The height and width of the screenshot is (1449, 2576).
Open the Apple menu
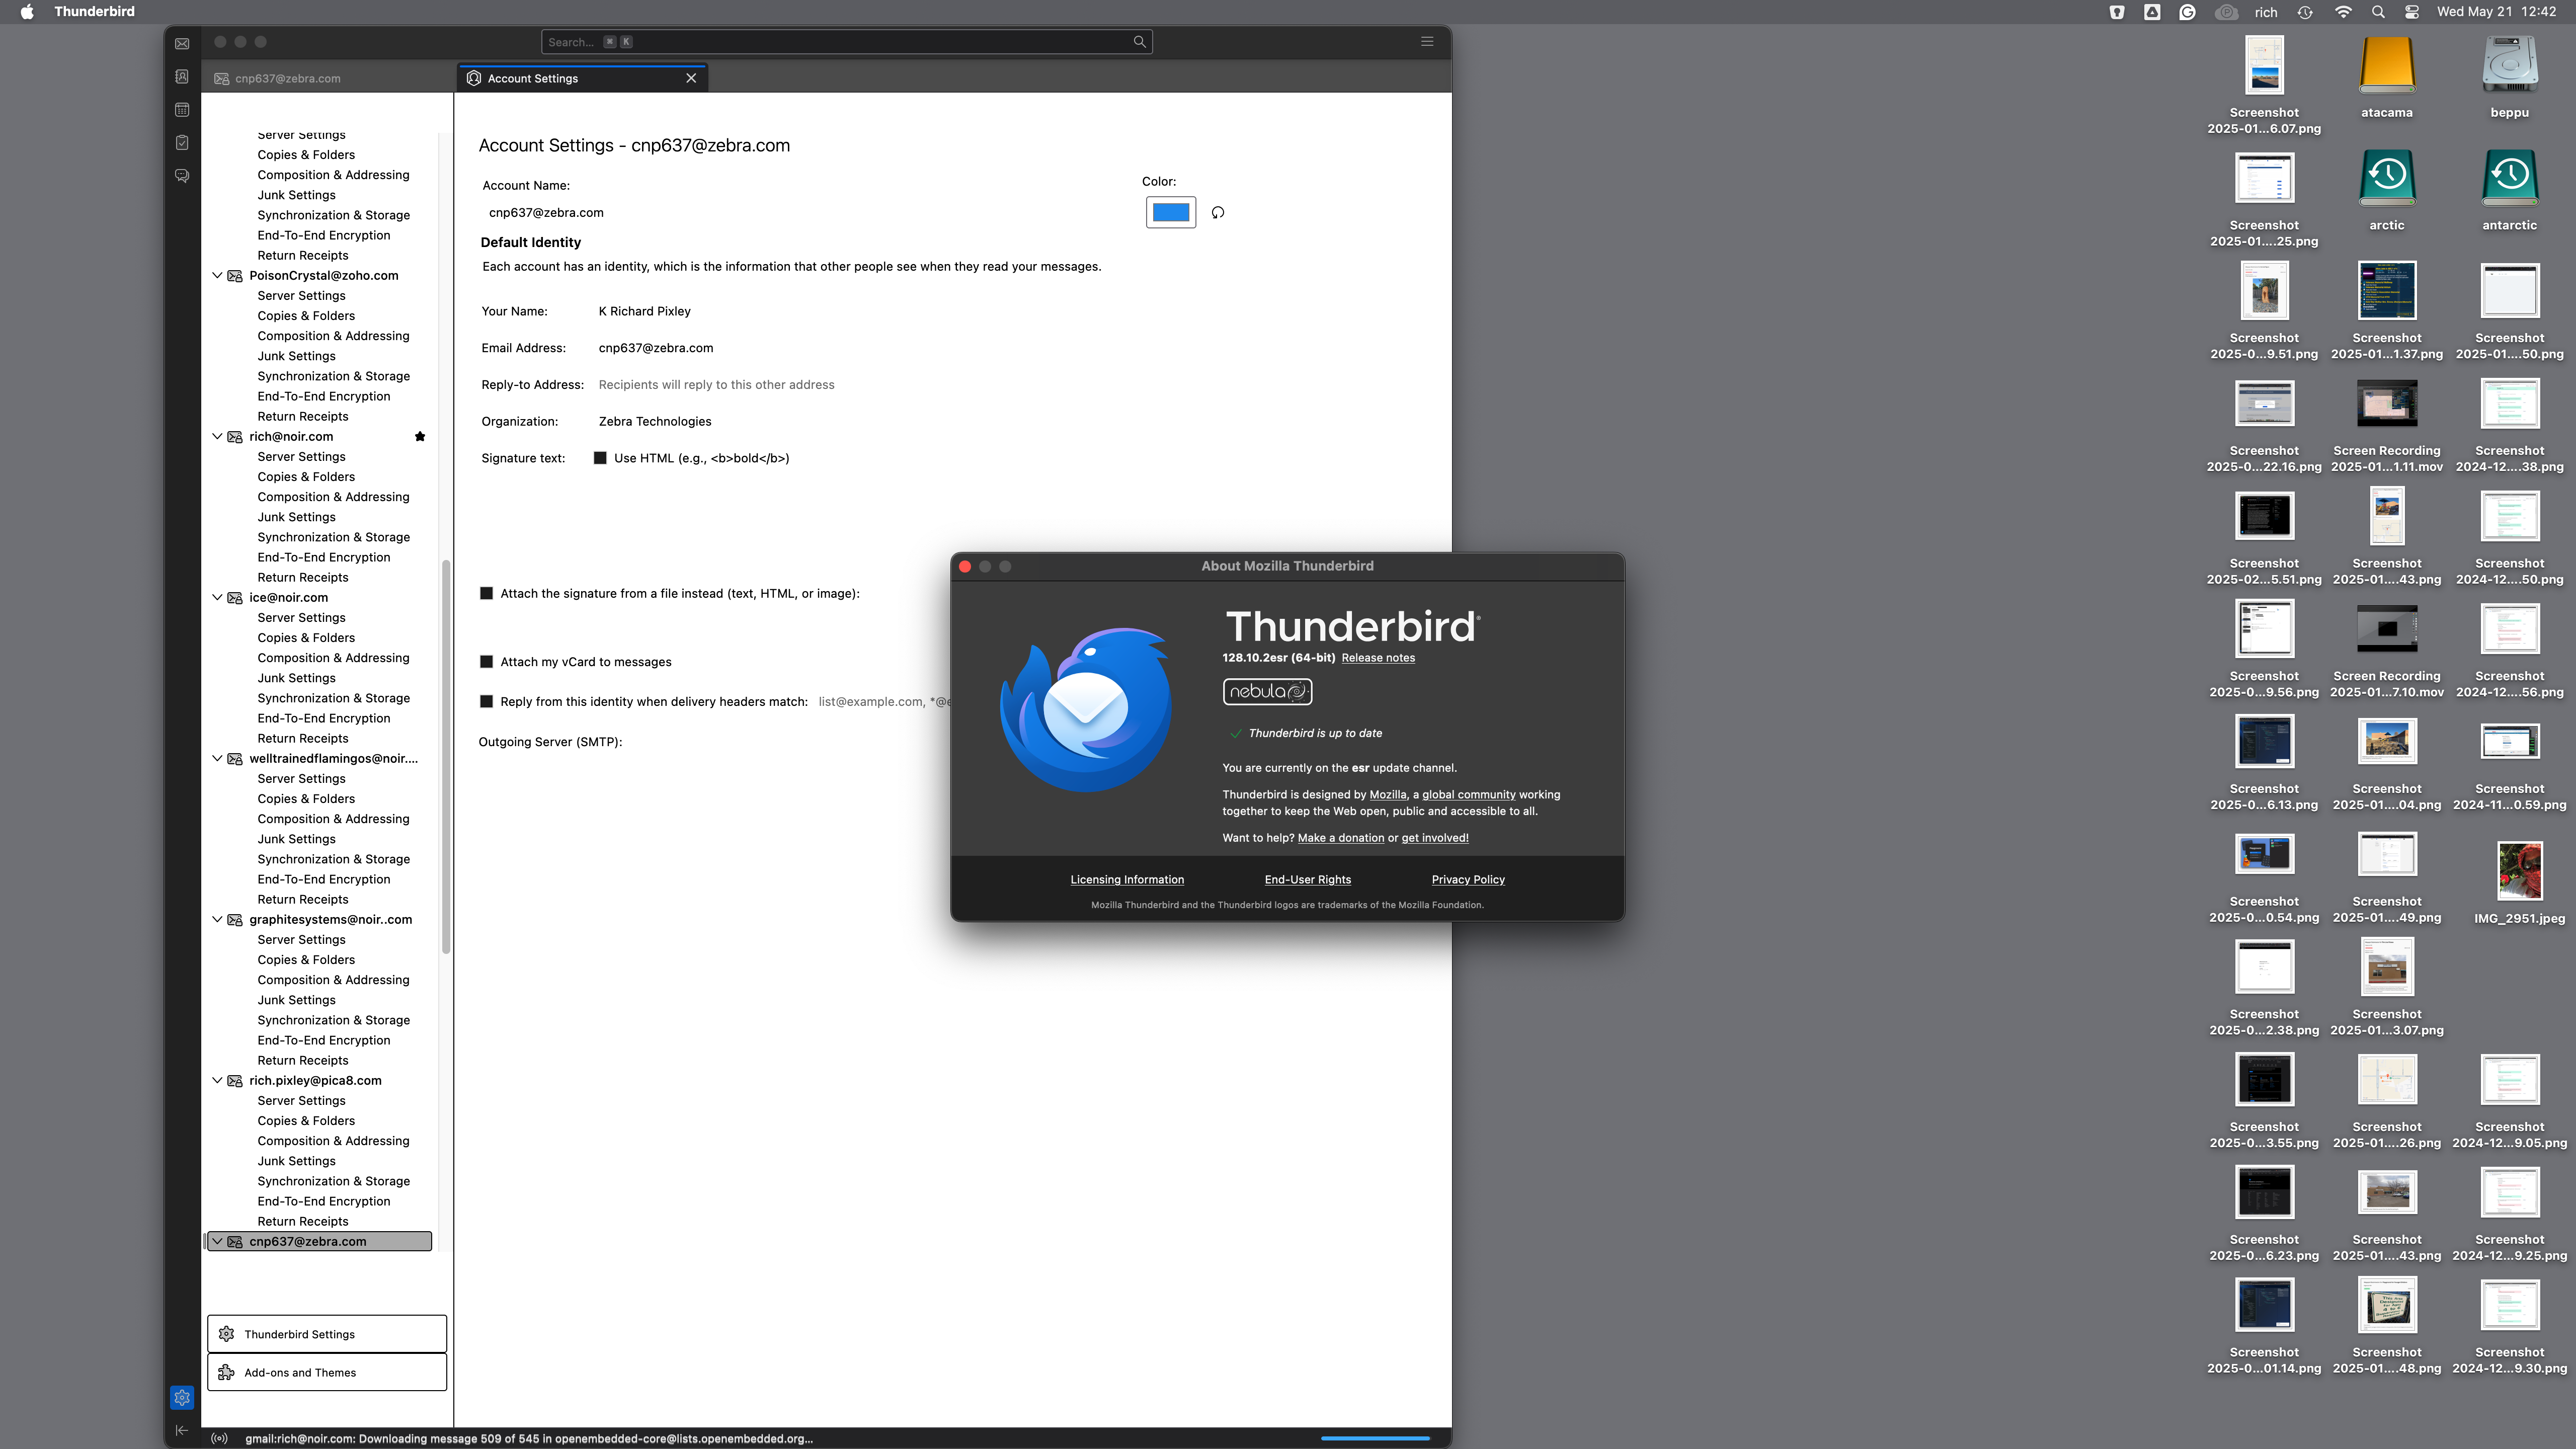click(x=27, y=12)
